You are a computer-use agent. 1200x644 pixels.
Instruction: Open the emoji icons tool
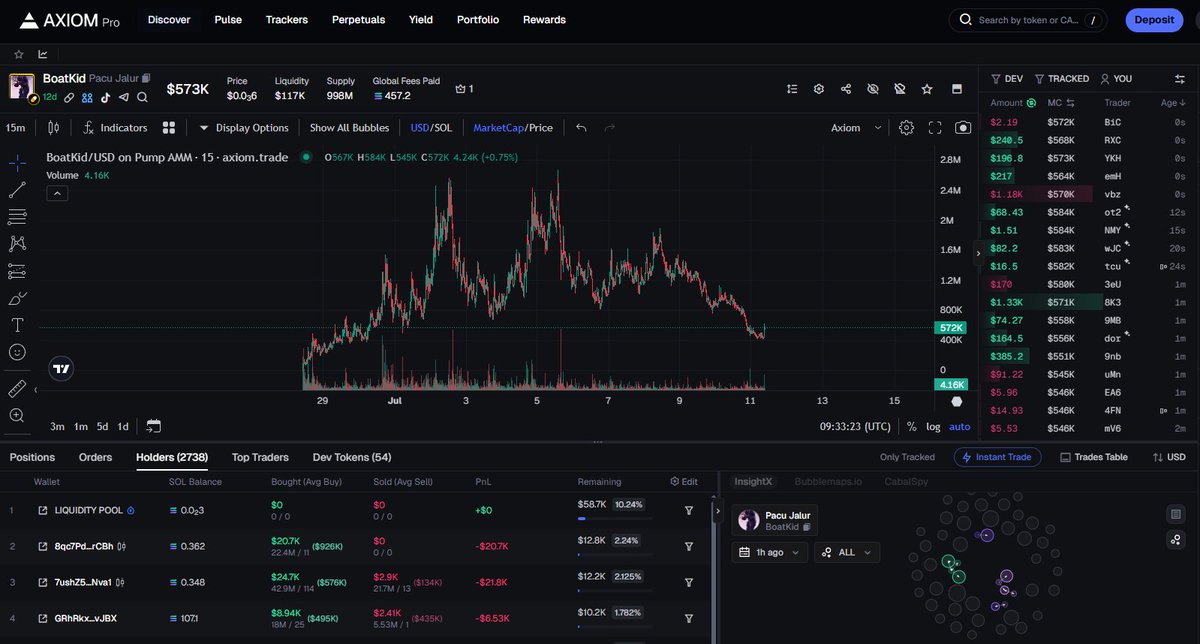[17, 352]
